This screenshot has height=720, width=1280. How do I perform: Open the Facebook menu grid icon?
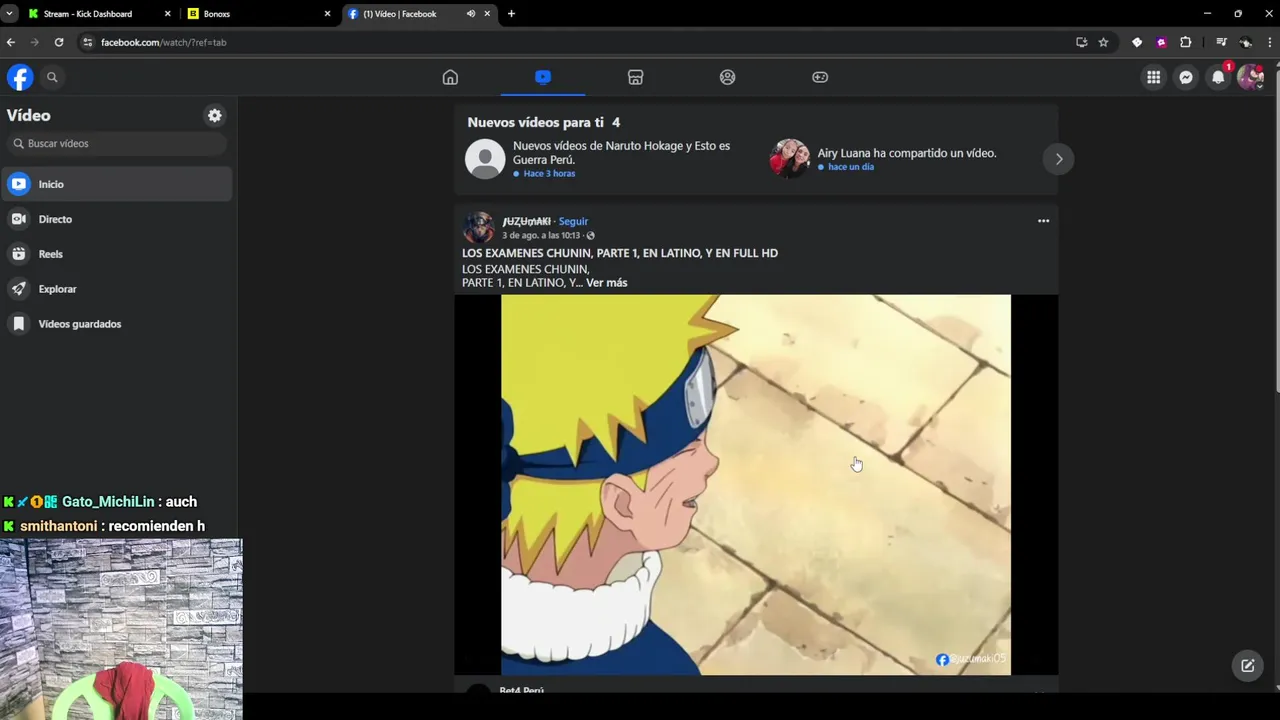[x=1153, y=77]
